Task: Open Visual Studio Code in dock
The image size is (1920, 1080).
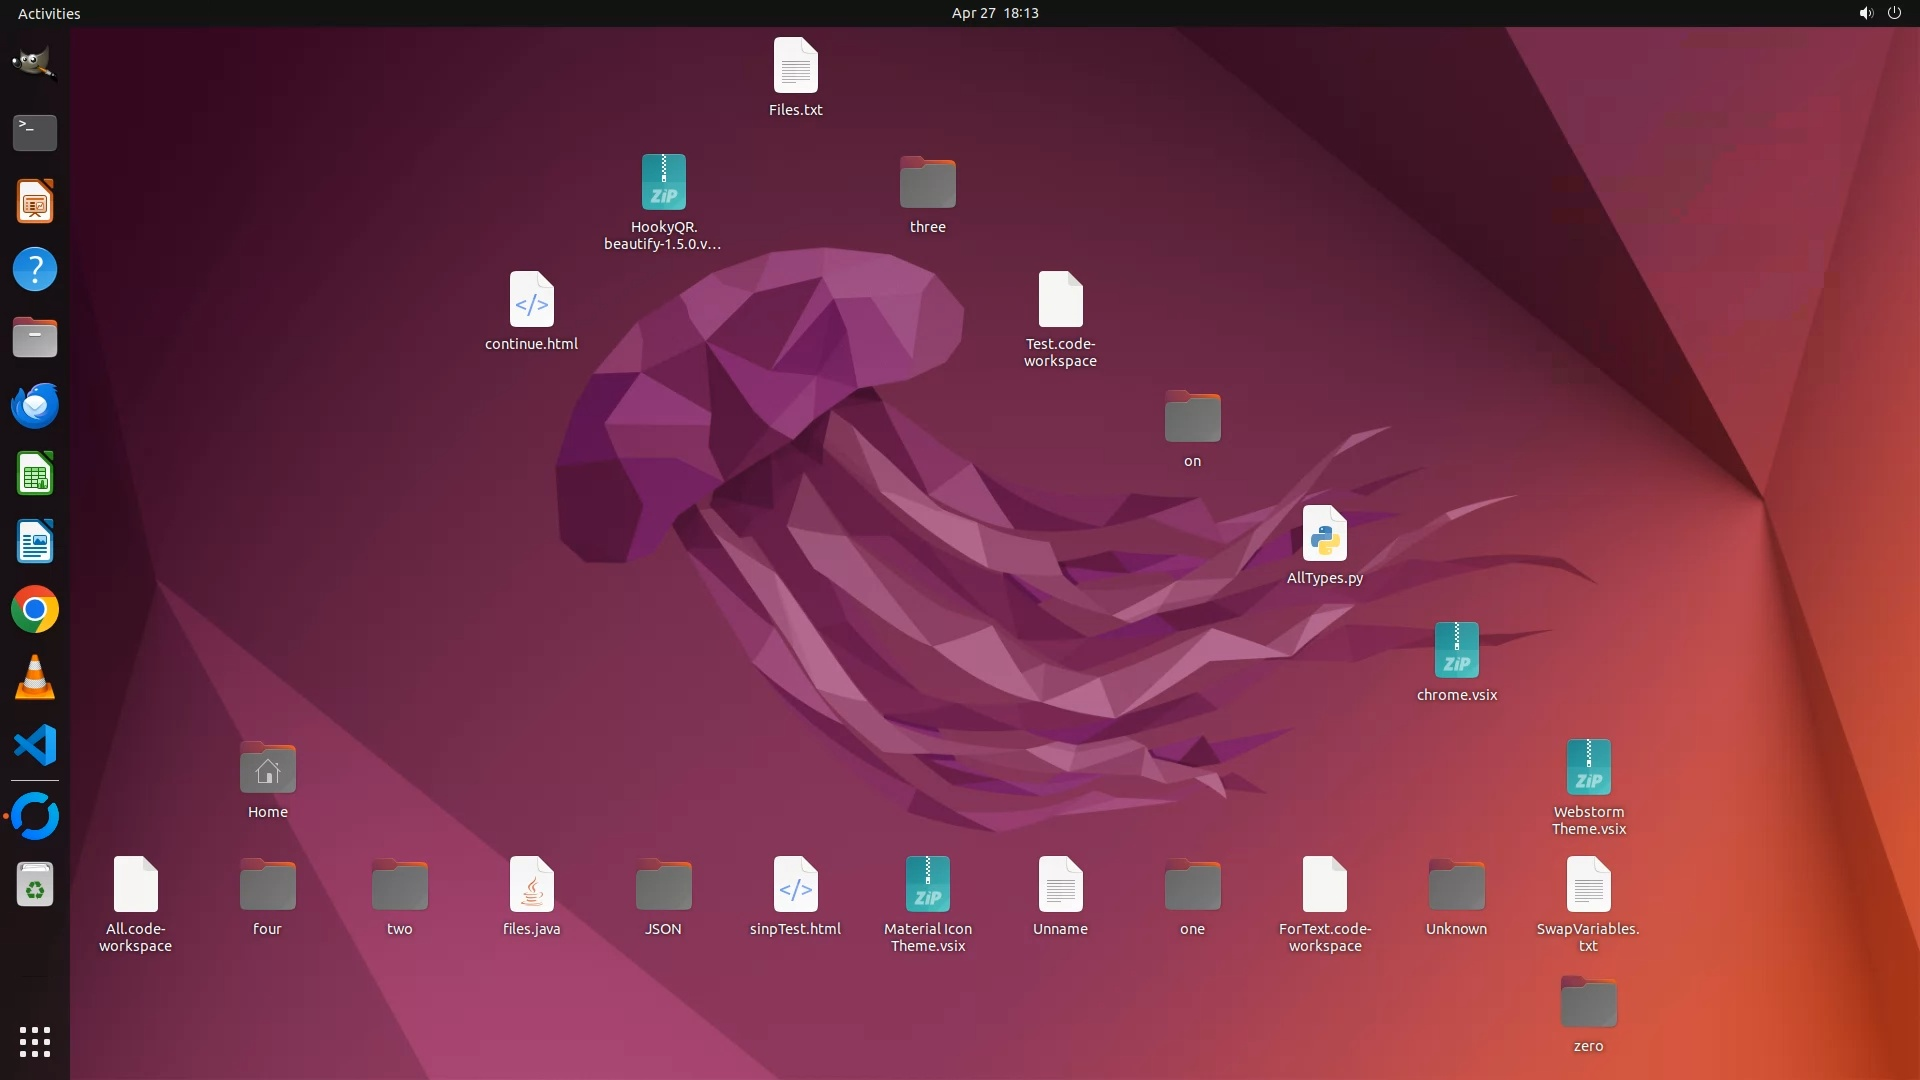Action: (x=34, y=746)
